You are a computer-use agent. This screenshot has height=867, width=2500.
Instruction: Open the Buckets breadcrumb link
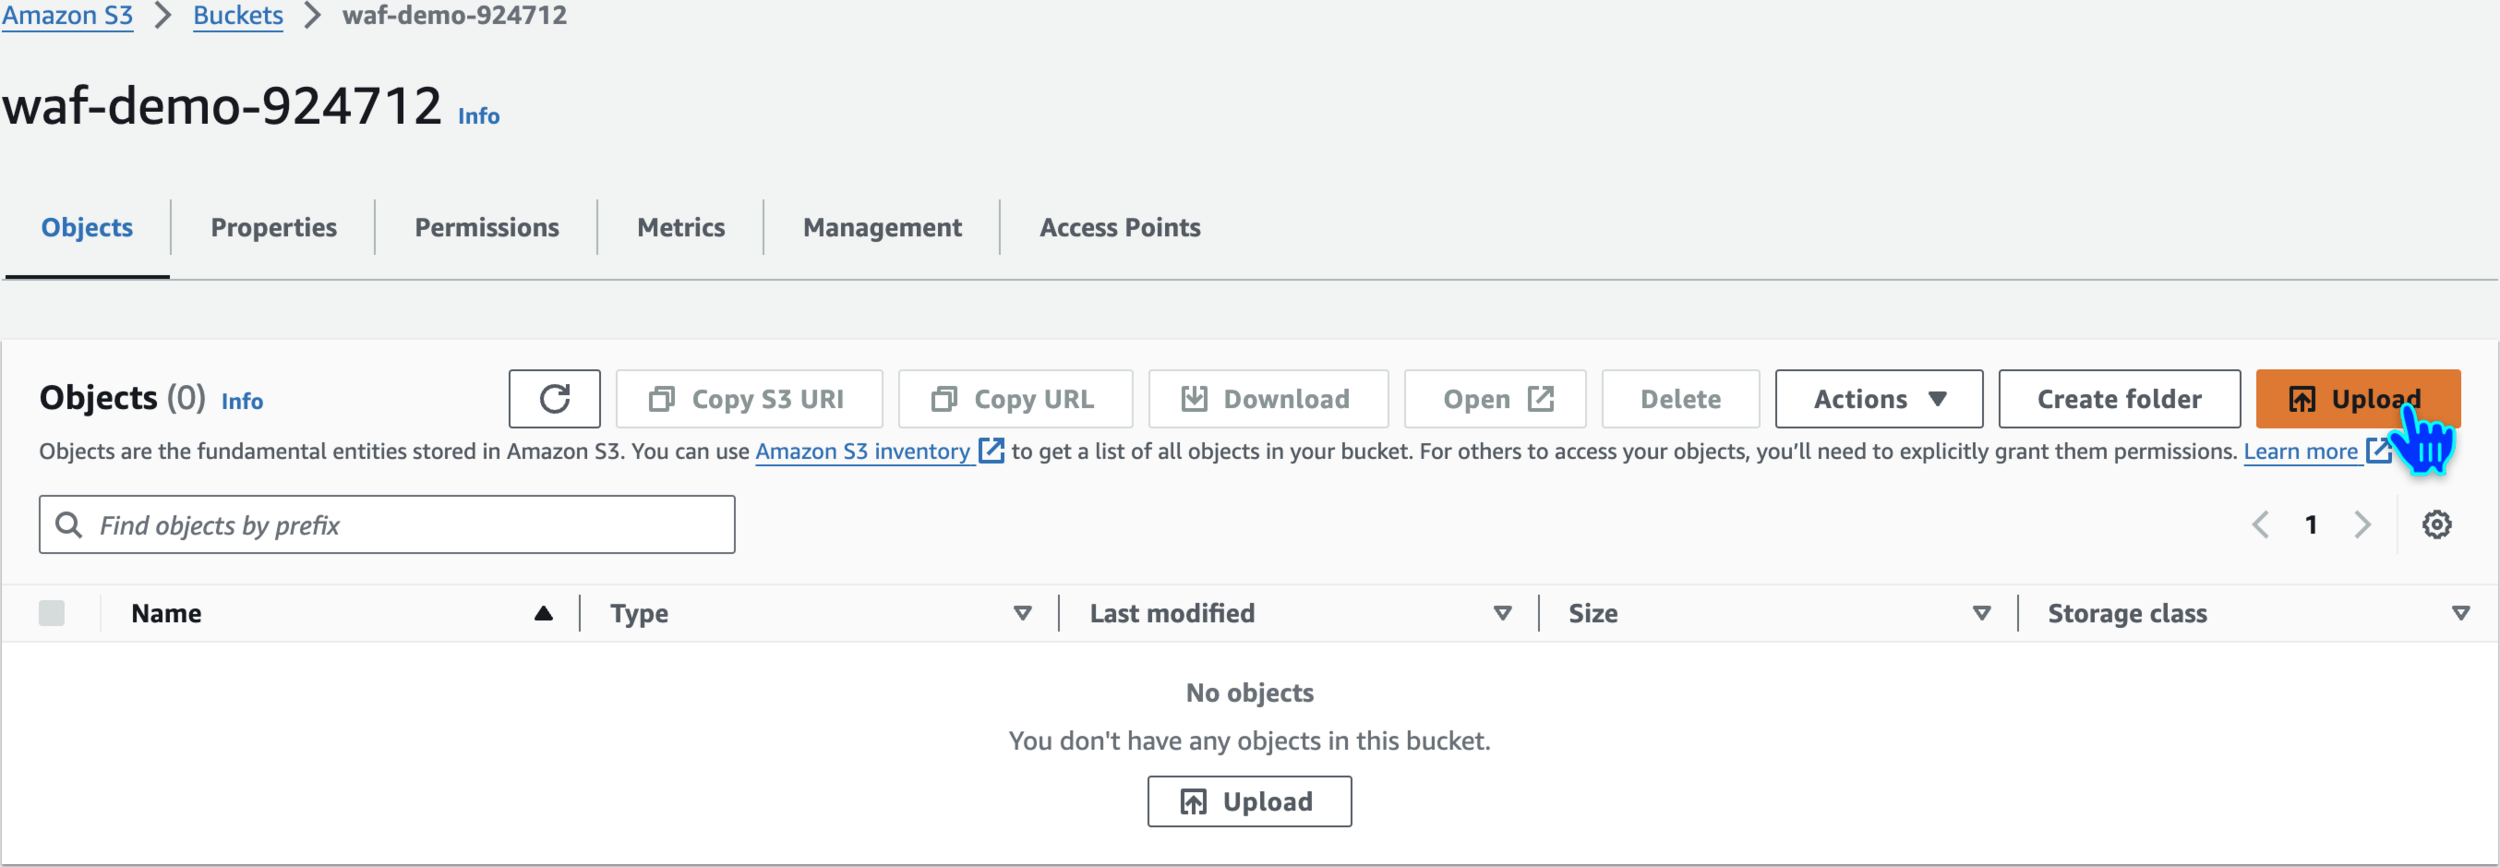point(238,16)
